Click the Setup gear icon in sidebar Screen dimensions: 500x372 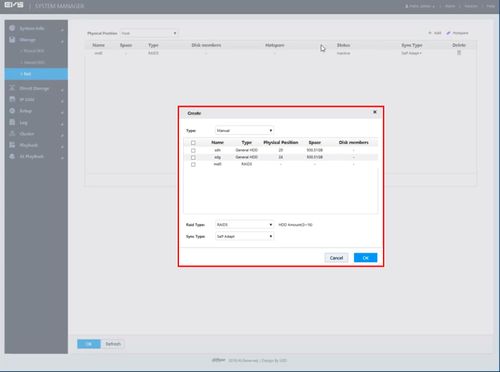[x=12, y=111]
